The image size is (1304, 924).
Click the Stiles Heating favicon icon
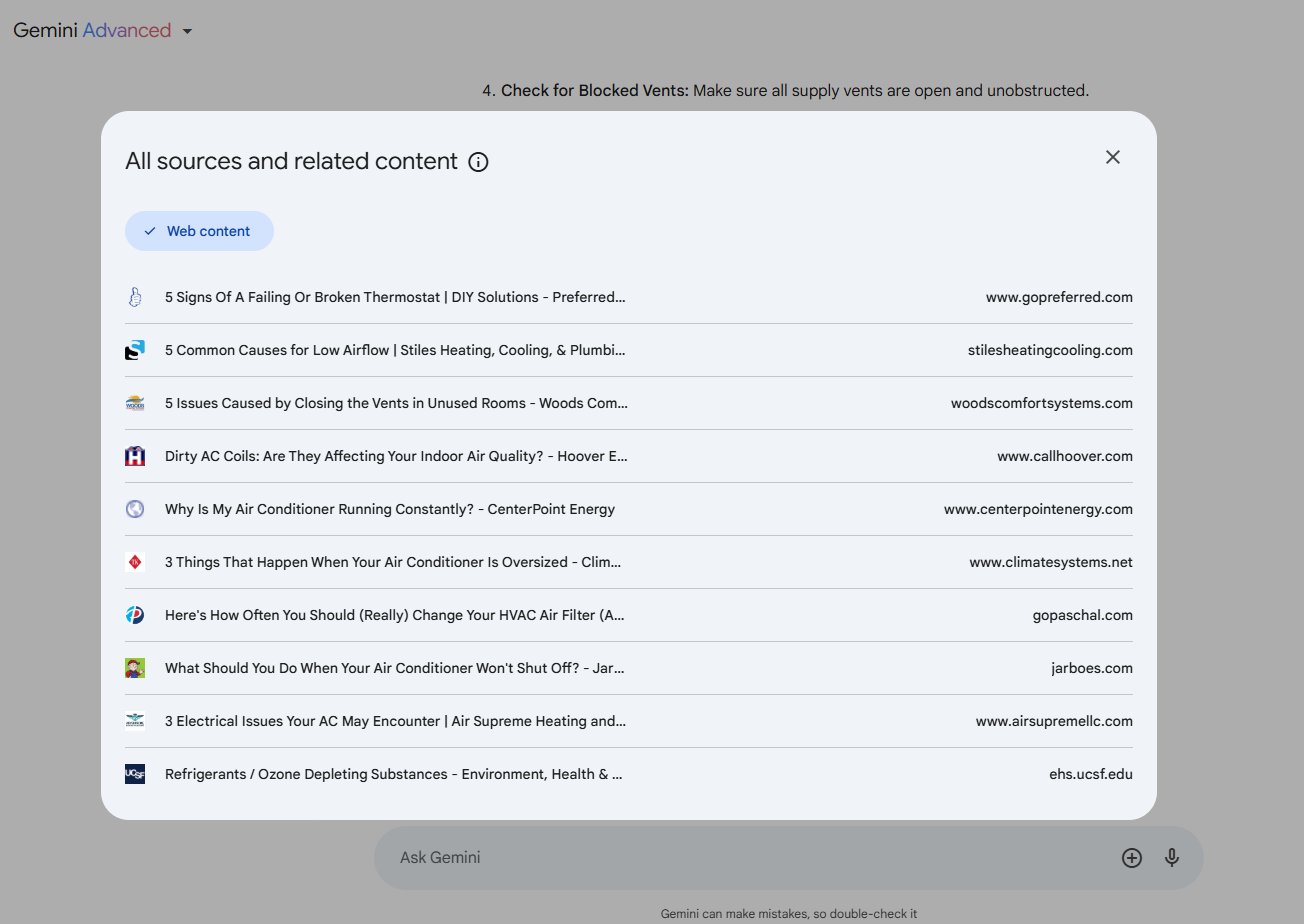(x=135, y=350)
